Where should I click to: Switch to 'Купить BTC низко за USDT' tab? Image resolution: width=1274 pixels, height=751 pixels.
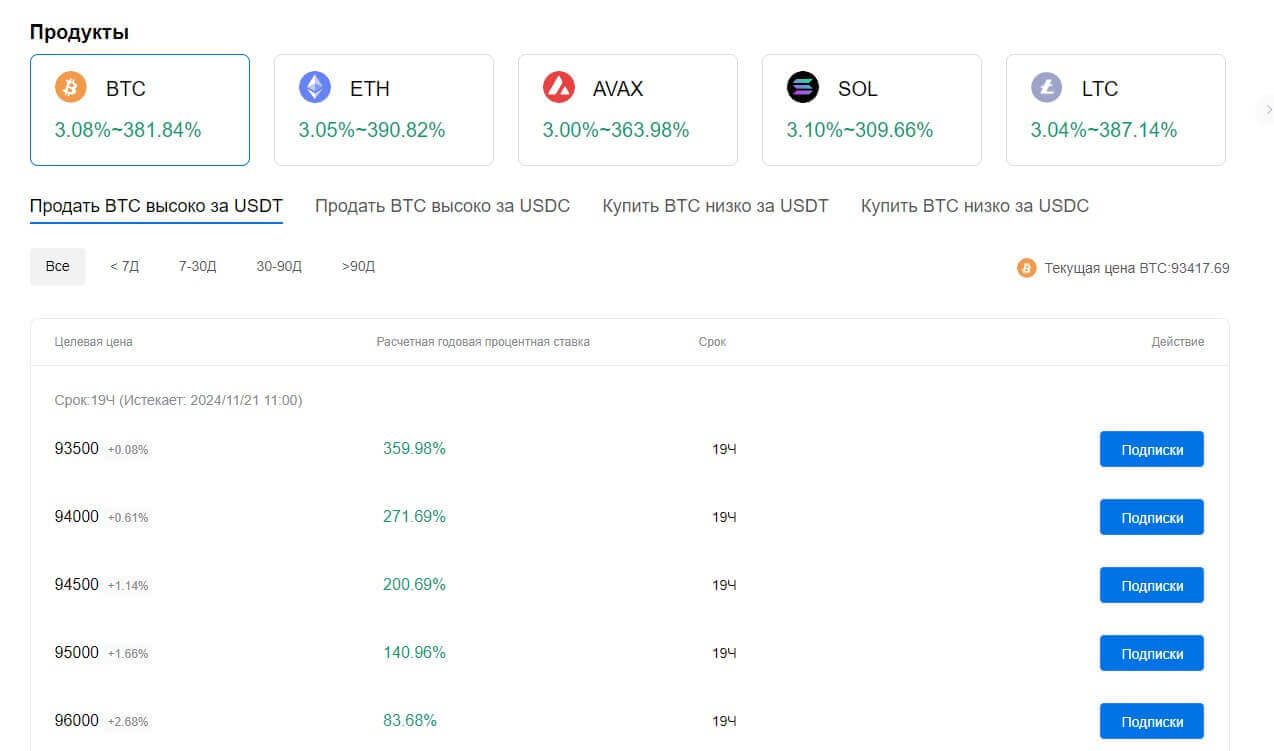[715, 206]
